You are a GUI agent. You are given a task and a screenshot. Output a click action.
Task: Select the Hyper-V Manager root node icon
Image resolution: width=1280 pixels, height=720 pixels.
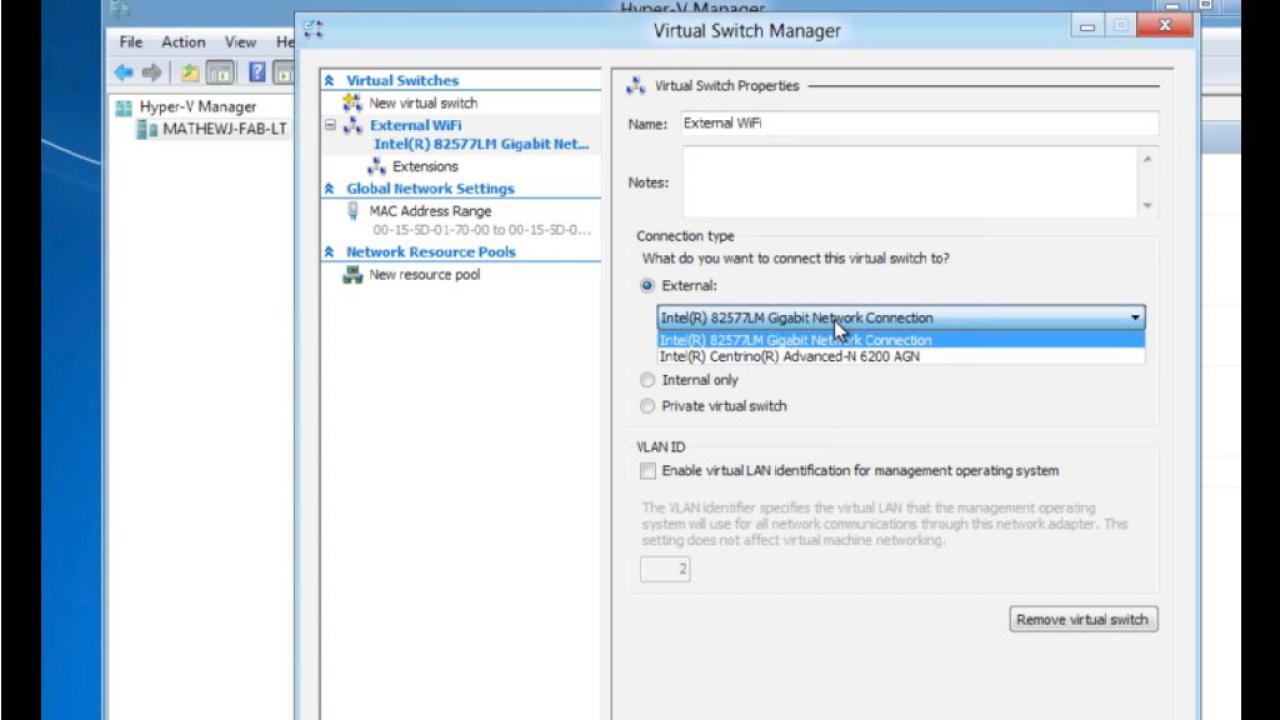(123, 107)
